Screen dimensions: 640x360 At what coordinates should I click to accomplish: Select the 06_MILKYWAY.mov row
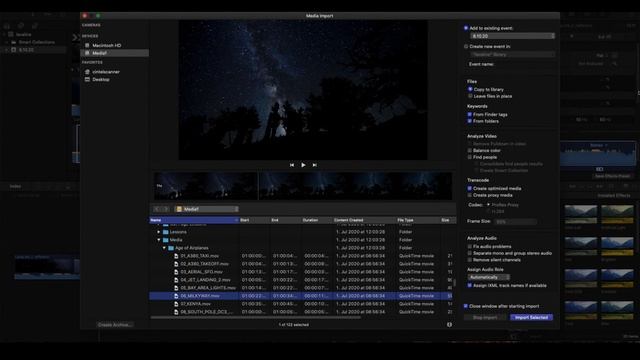(x=301, y=296)
